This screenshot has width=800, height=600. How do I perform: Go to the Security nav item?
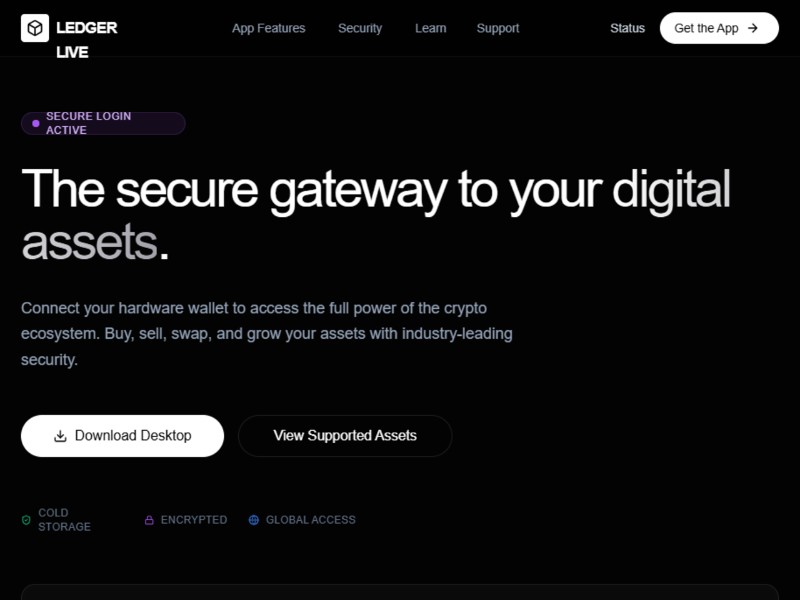[360, 28]
